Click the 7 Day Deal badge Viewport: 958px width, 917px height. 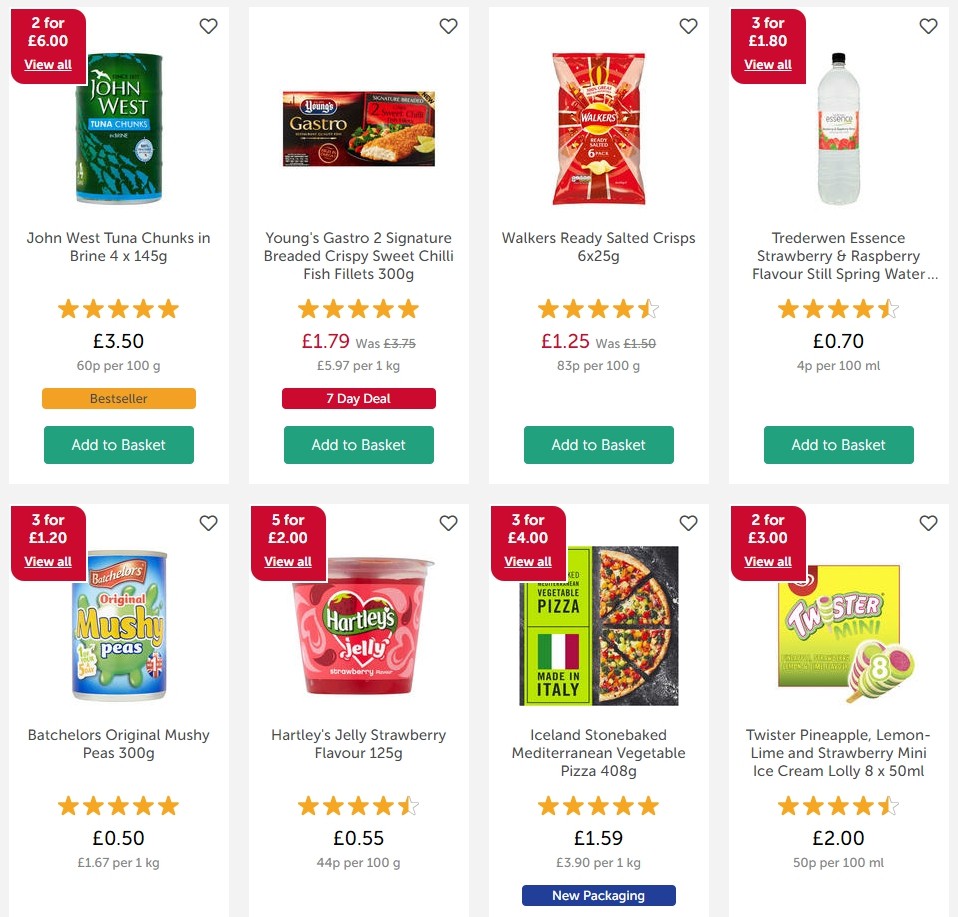tap(358, 398)
